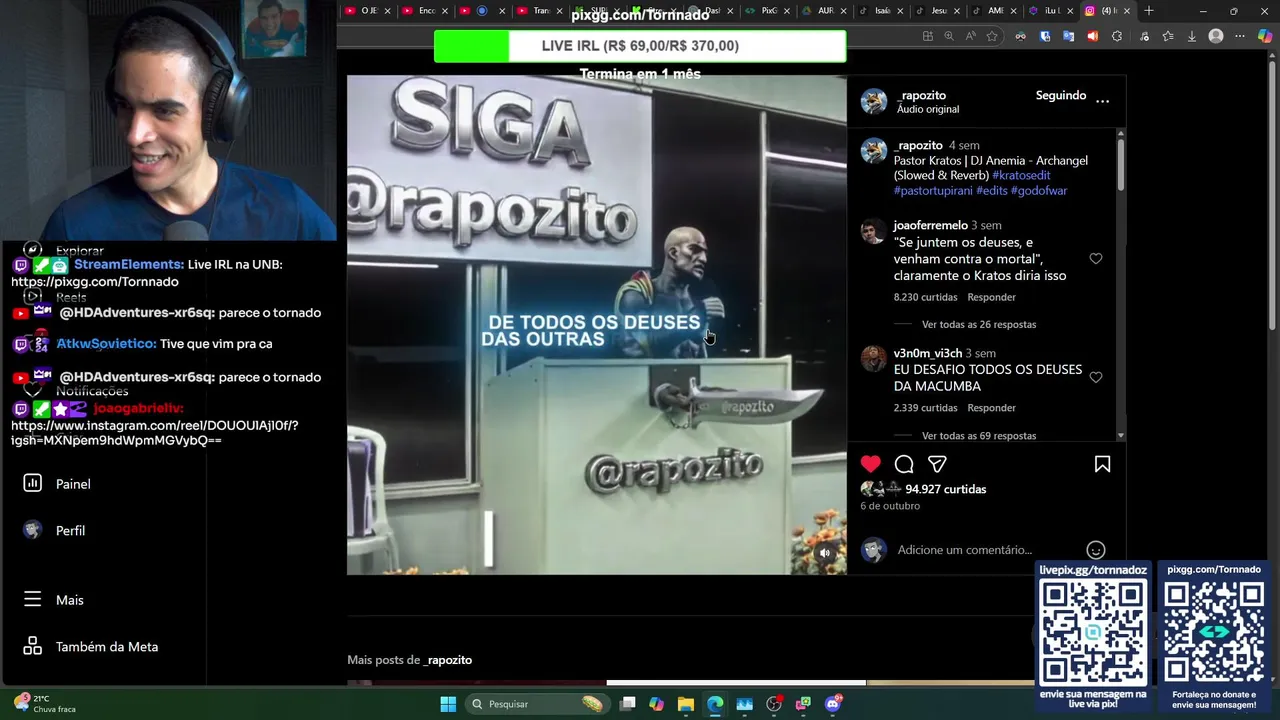Open the Perfil avatar in the sidebar

[x=32, y=530]
